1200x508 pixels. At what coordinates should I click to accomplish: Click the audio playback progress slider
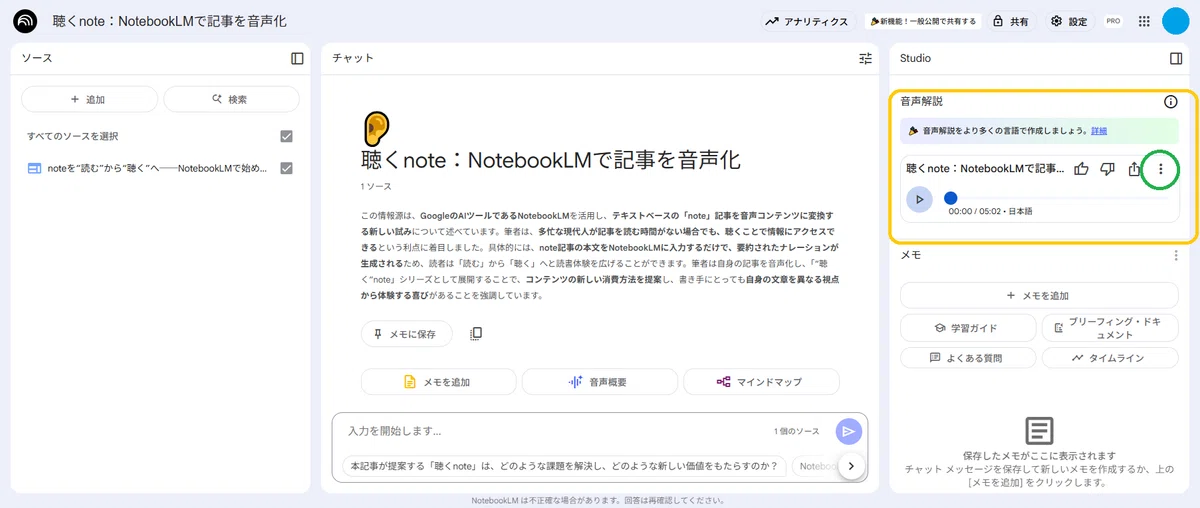coord(1058,198)
